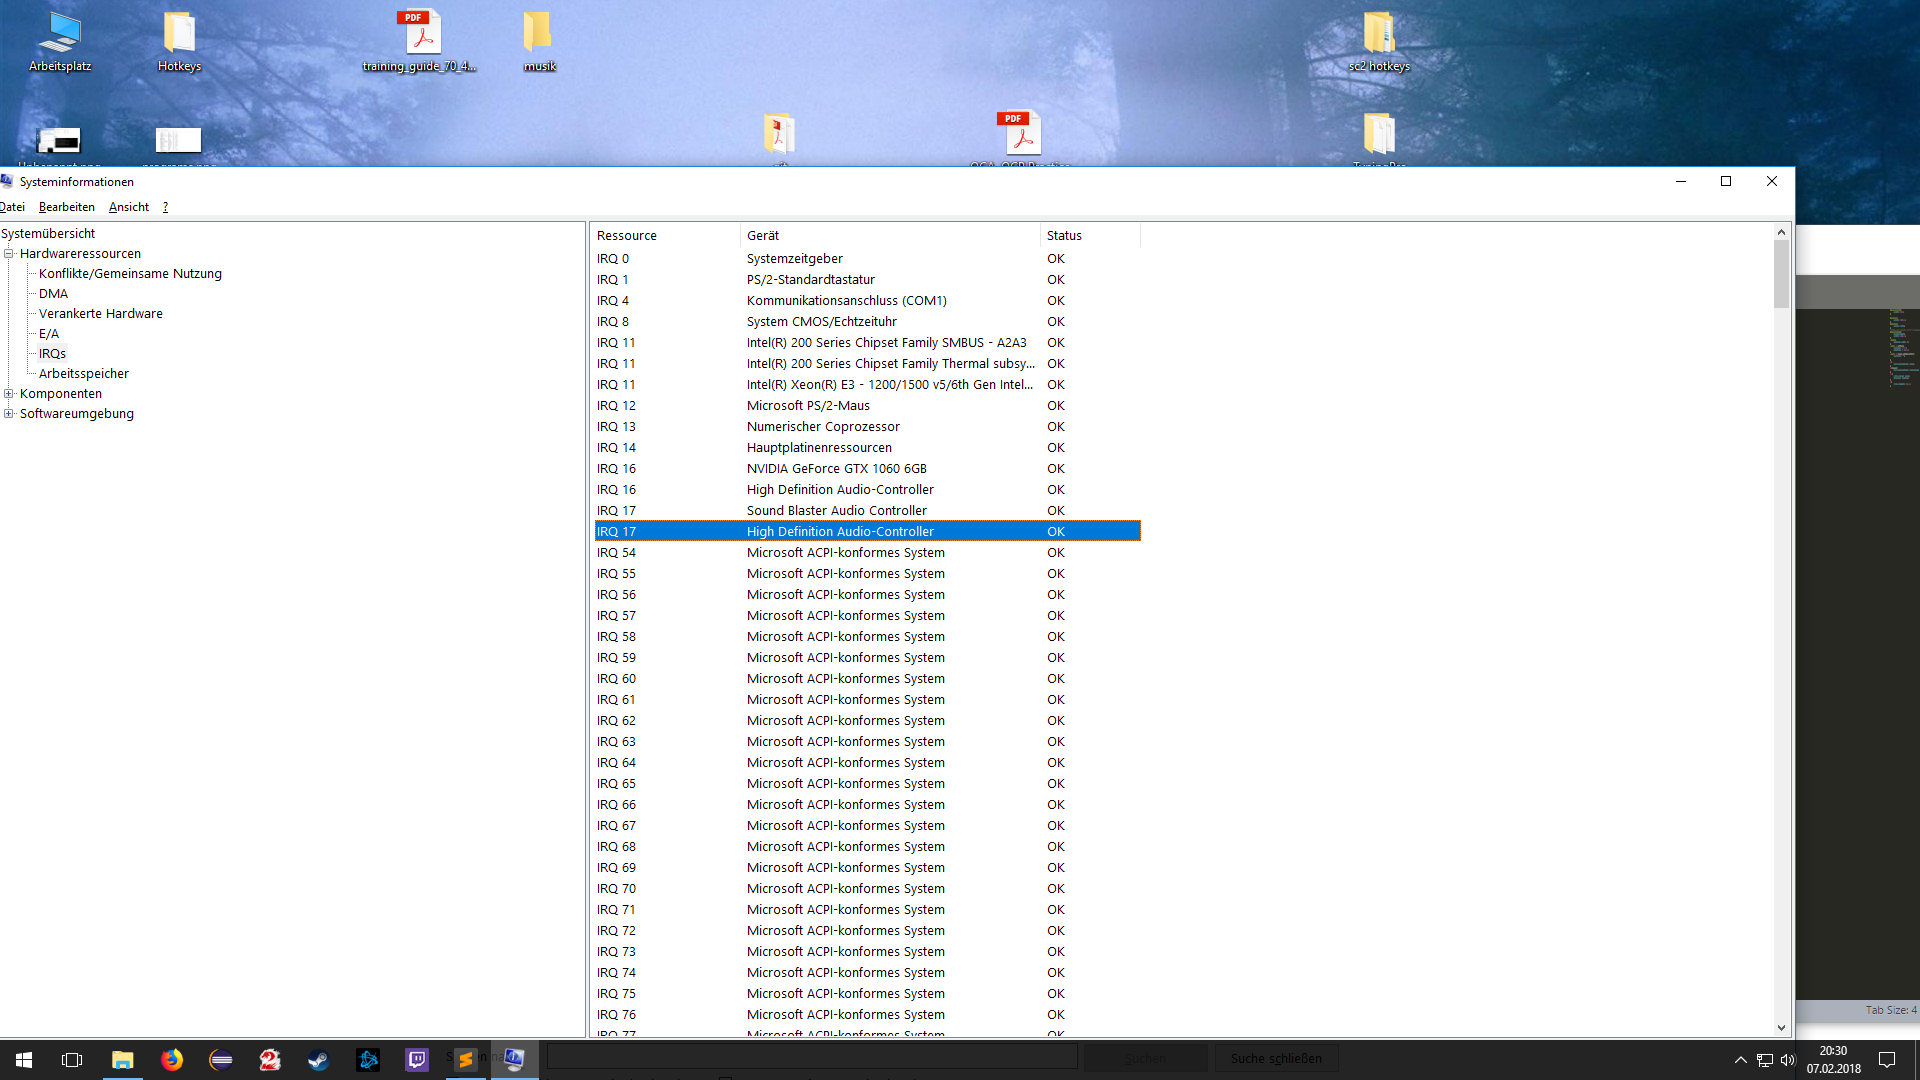This screenshot has height=1080, width=1920.
Task: Open Steam from the taskbar
Action: 318,1060
